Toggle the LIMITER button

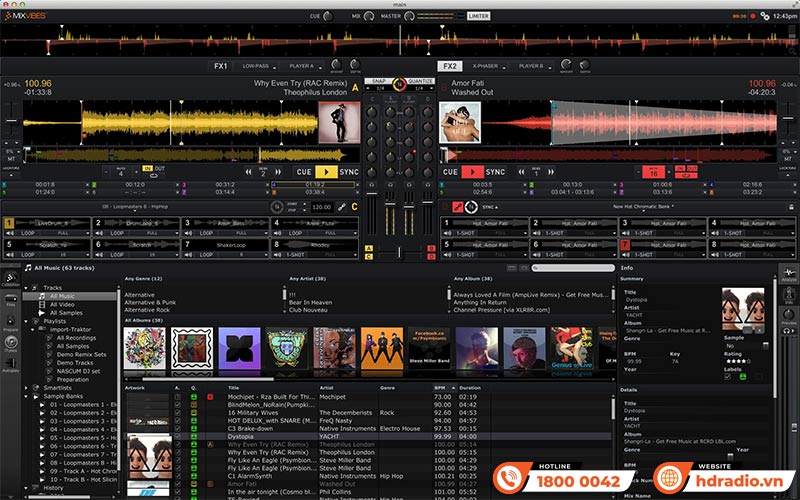point(478,16)
